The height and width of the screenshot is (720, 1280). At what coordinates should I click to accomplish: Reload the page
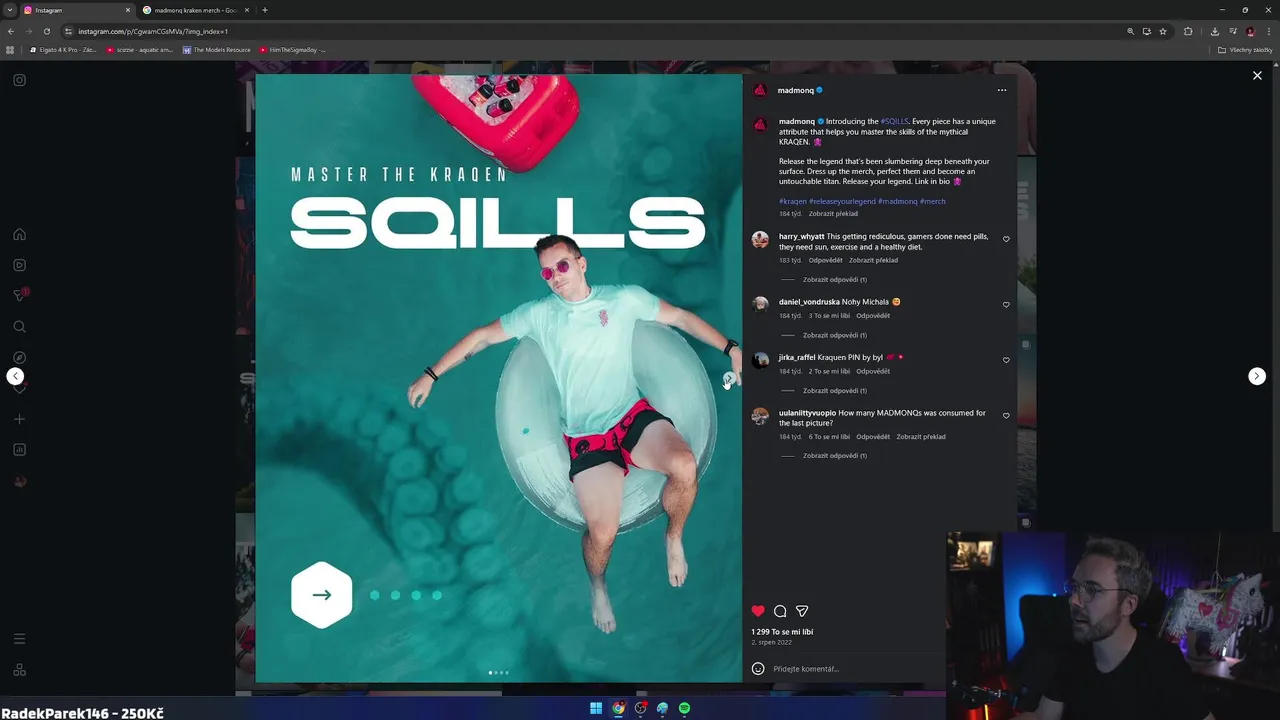[46, 31]
